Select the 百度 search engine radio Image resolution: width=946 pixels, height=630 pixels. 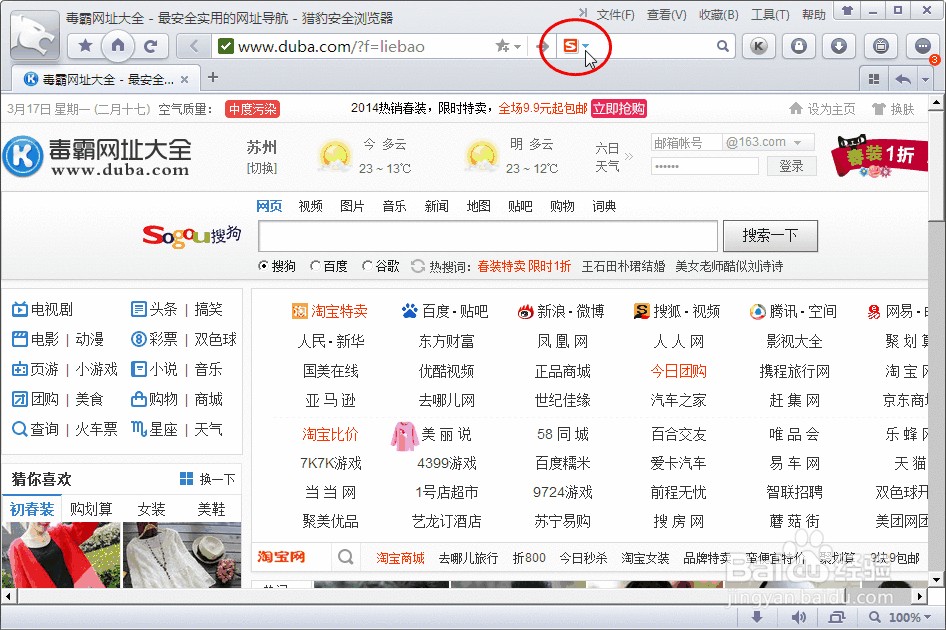tap(315, 266)
